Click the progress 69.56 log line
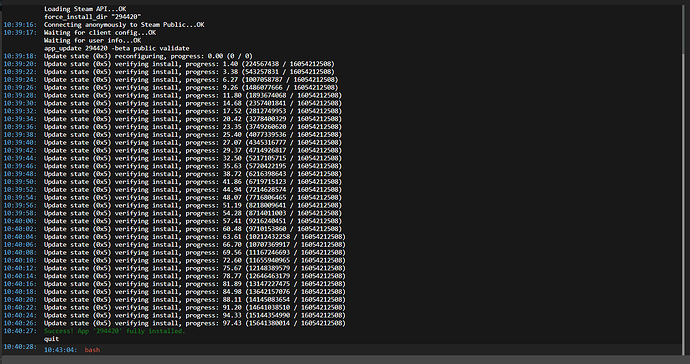Screen dimensions: 690x364 [x=195, y=253]
